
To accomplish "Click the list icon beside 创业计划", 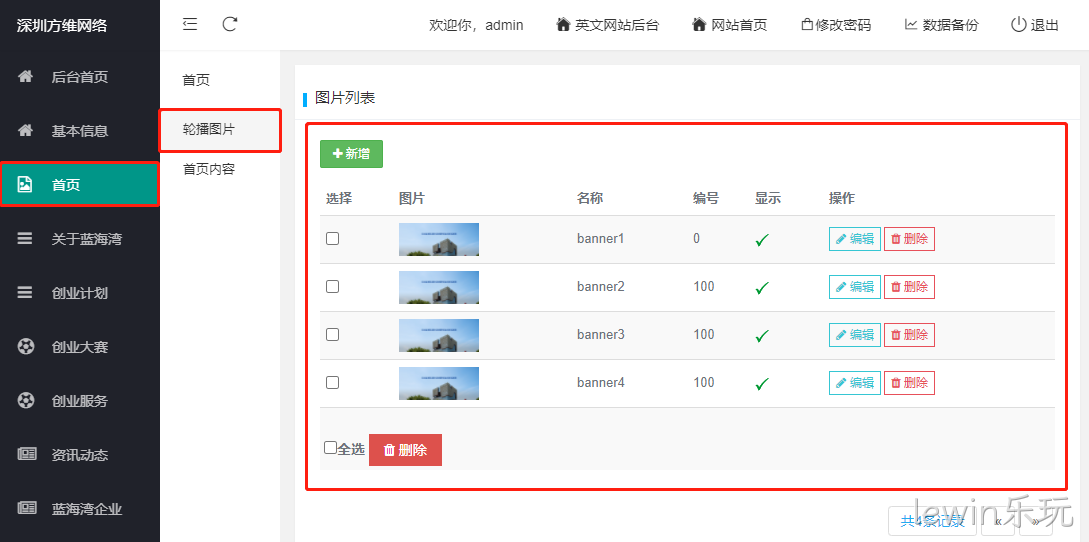I will [x=25, y=293].
